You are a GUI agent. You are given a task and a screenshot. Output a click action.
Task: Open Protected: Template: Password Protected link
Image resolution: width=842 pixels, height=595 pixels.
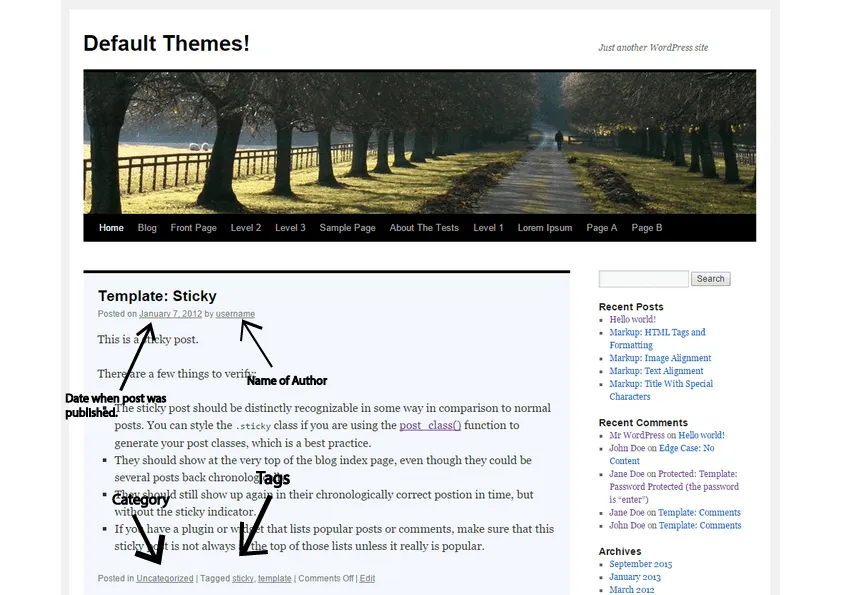[674, 487]
